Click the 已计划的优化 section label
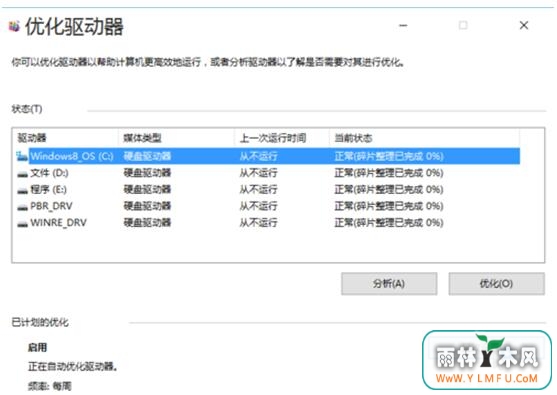Viewport: 557px width, 395px height. 40,322
